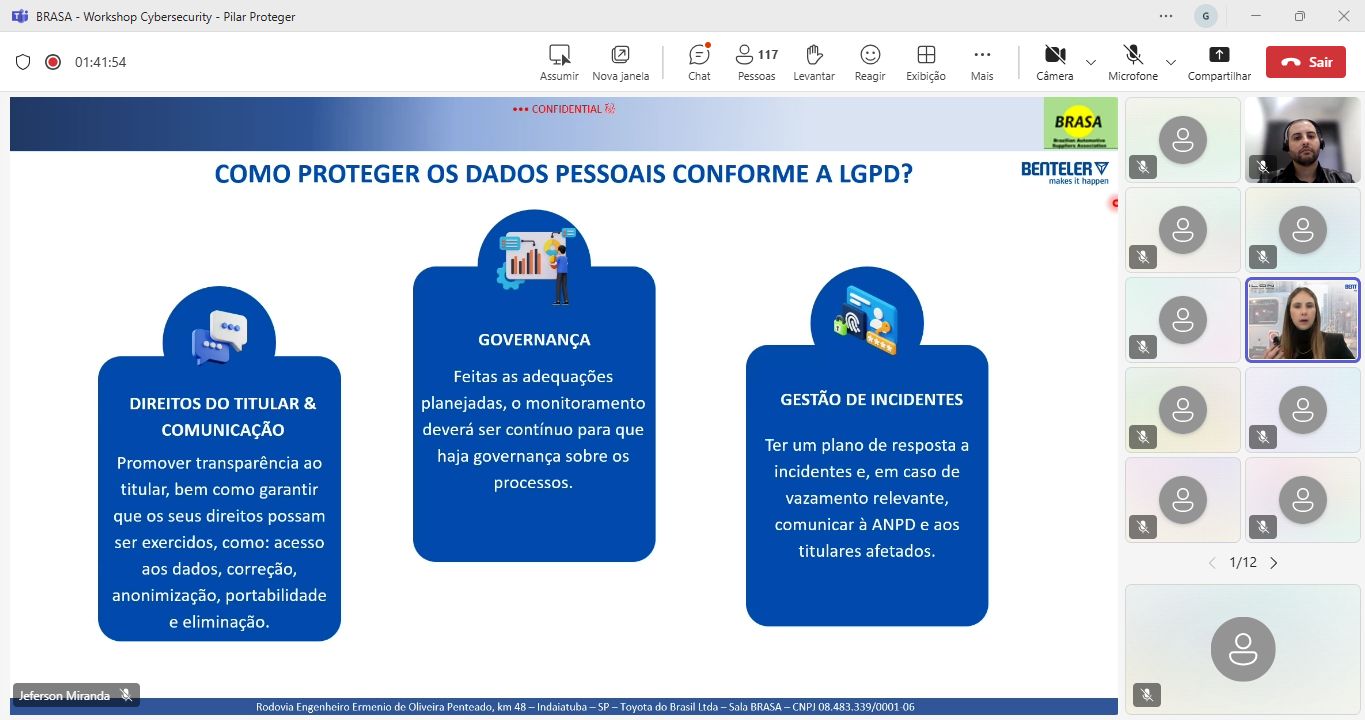Toggle the Câmera on
The image size is (1365, 720).
[1054, 62]
